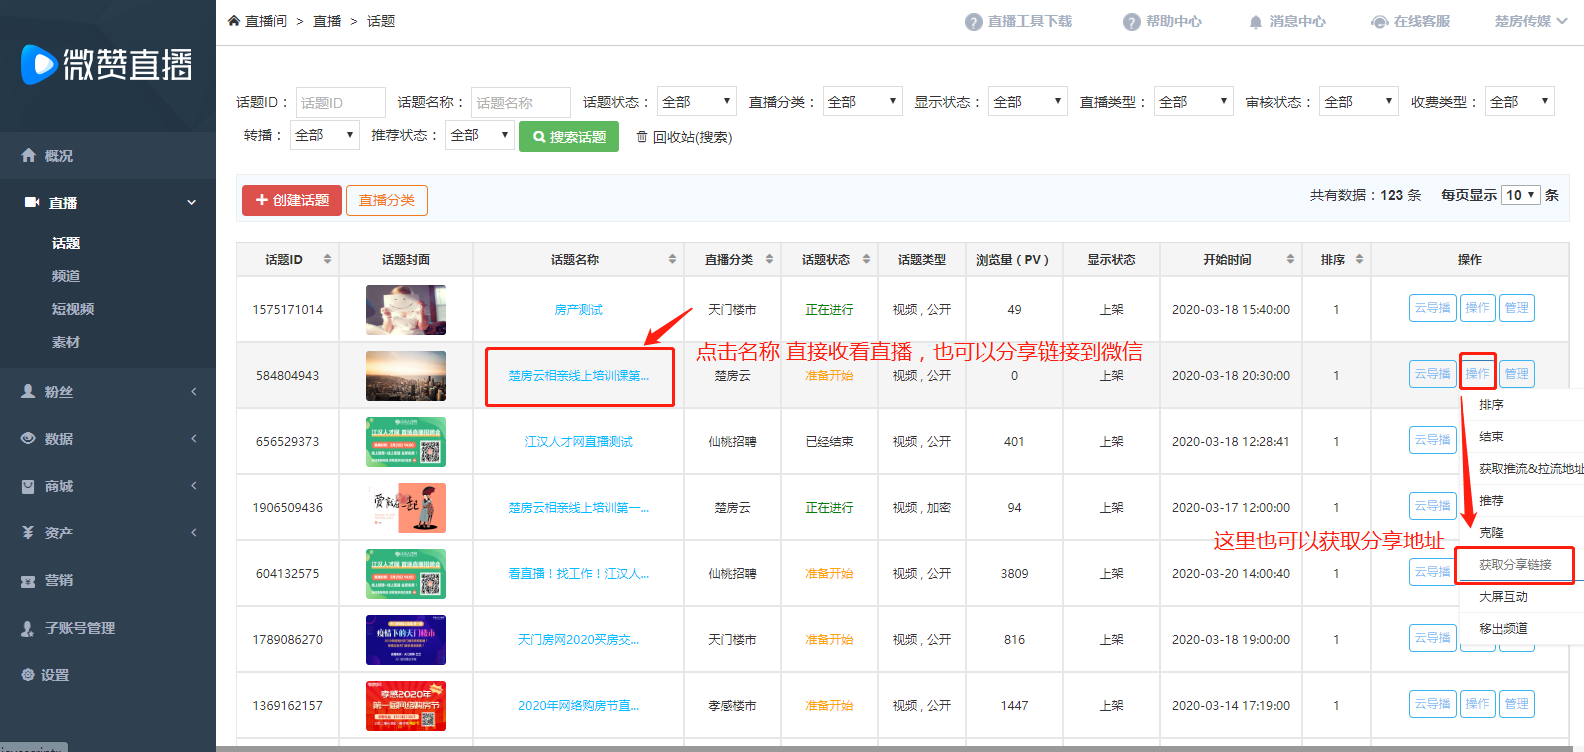Open 收费类型 filter dropdown

tap(1520, 101)
